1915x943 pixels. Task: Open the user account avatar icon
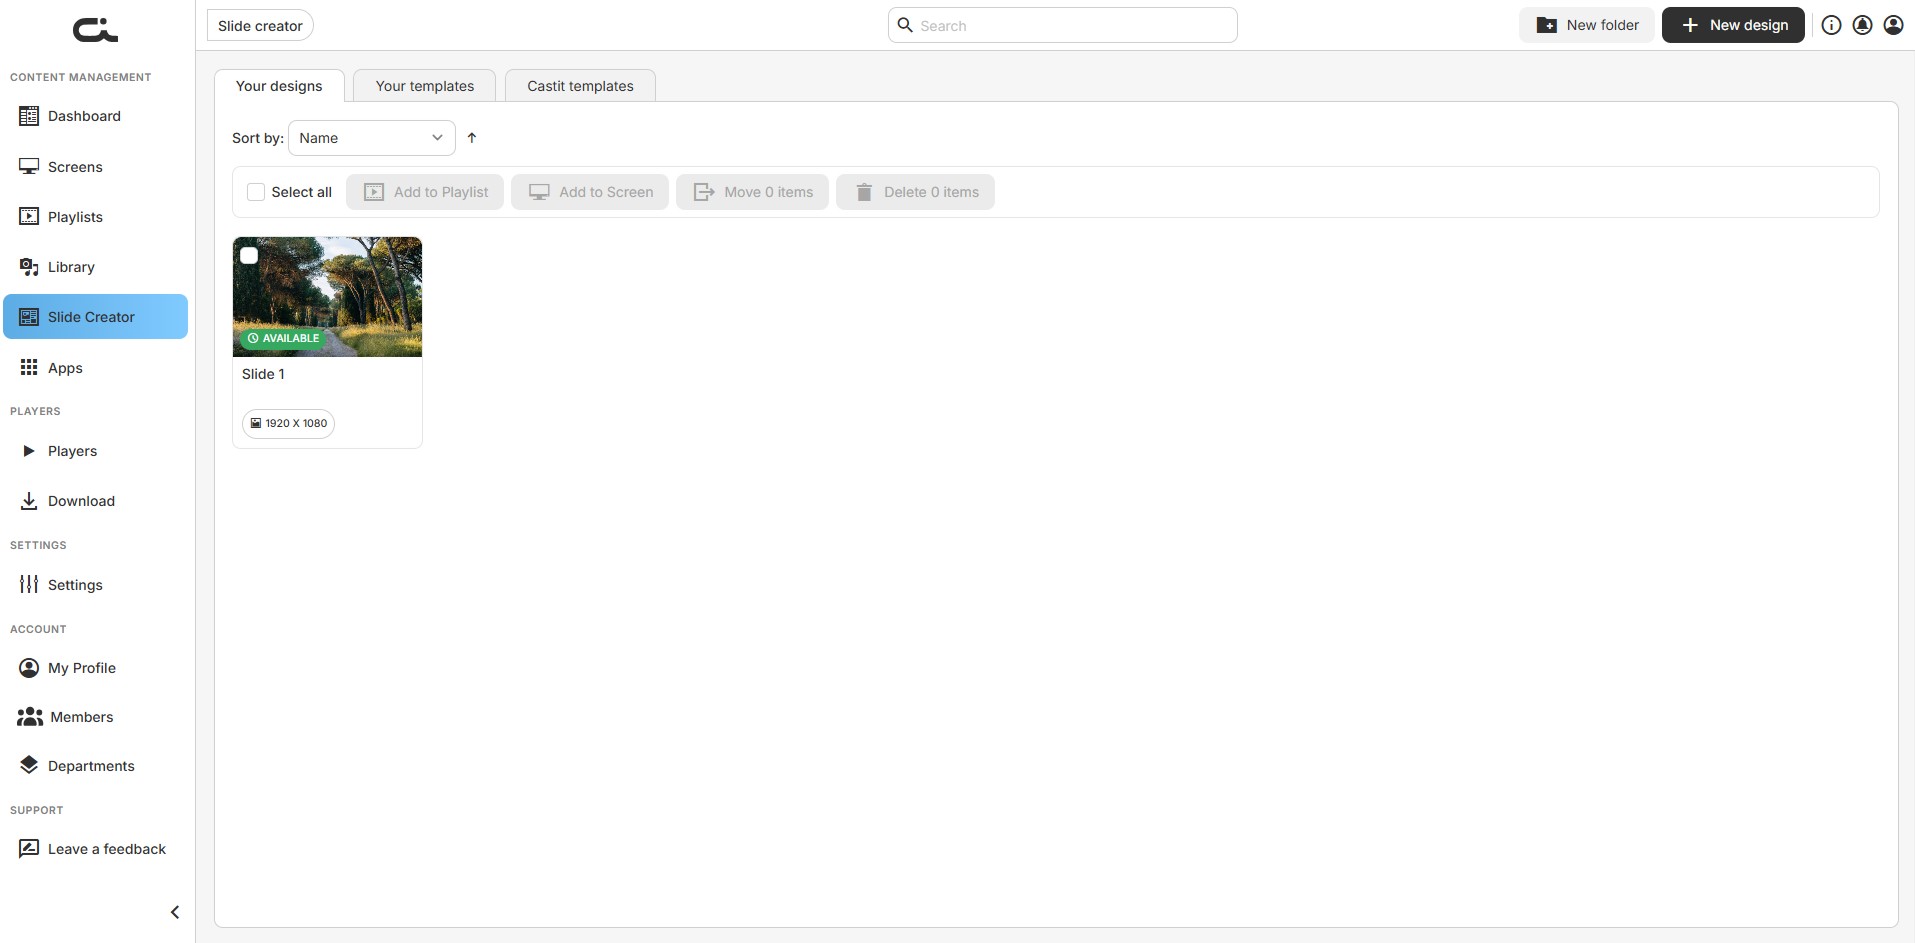(1893, 25)
